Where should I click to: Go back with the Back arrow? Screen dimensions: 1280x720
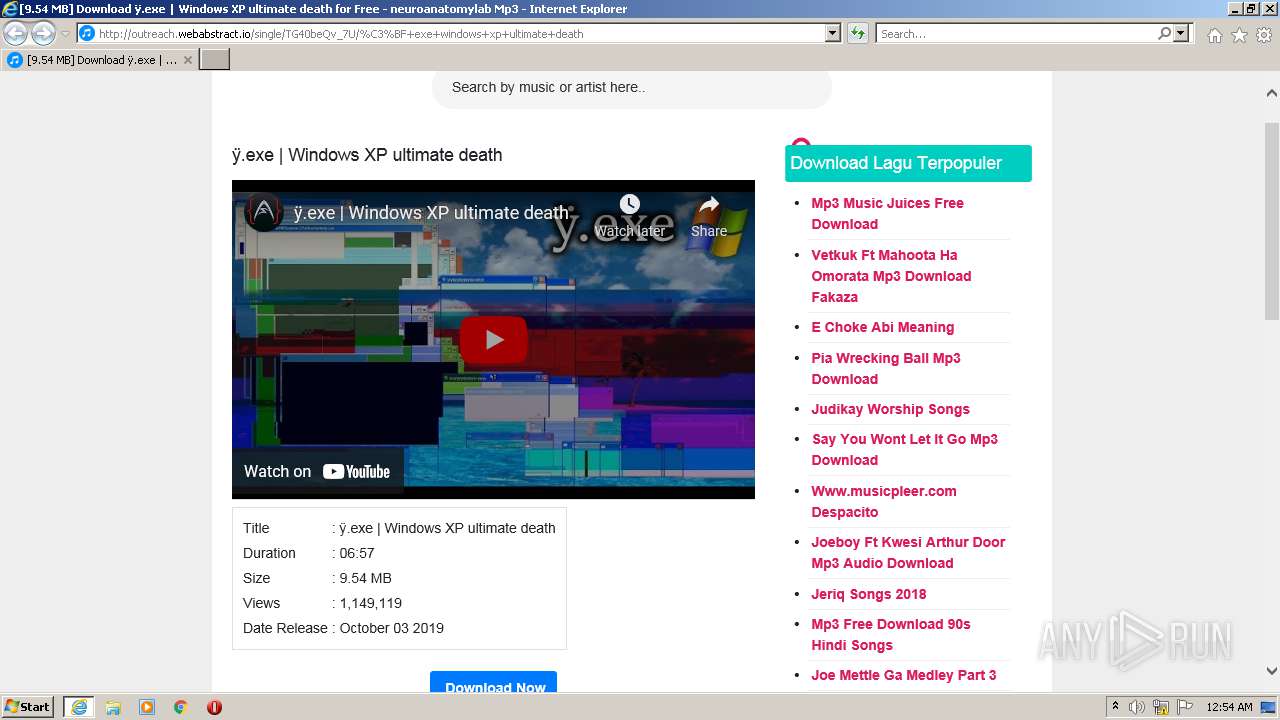point(15,34)
